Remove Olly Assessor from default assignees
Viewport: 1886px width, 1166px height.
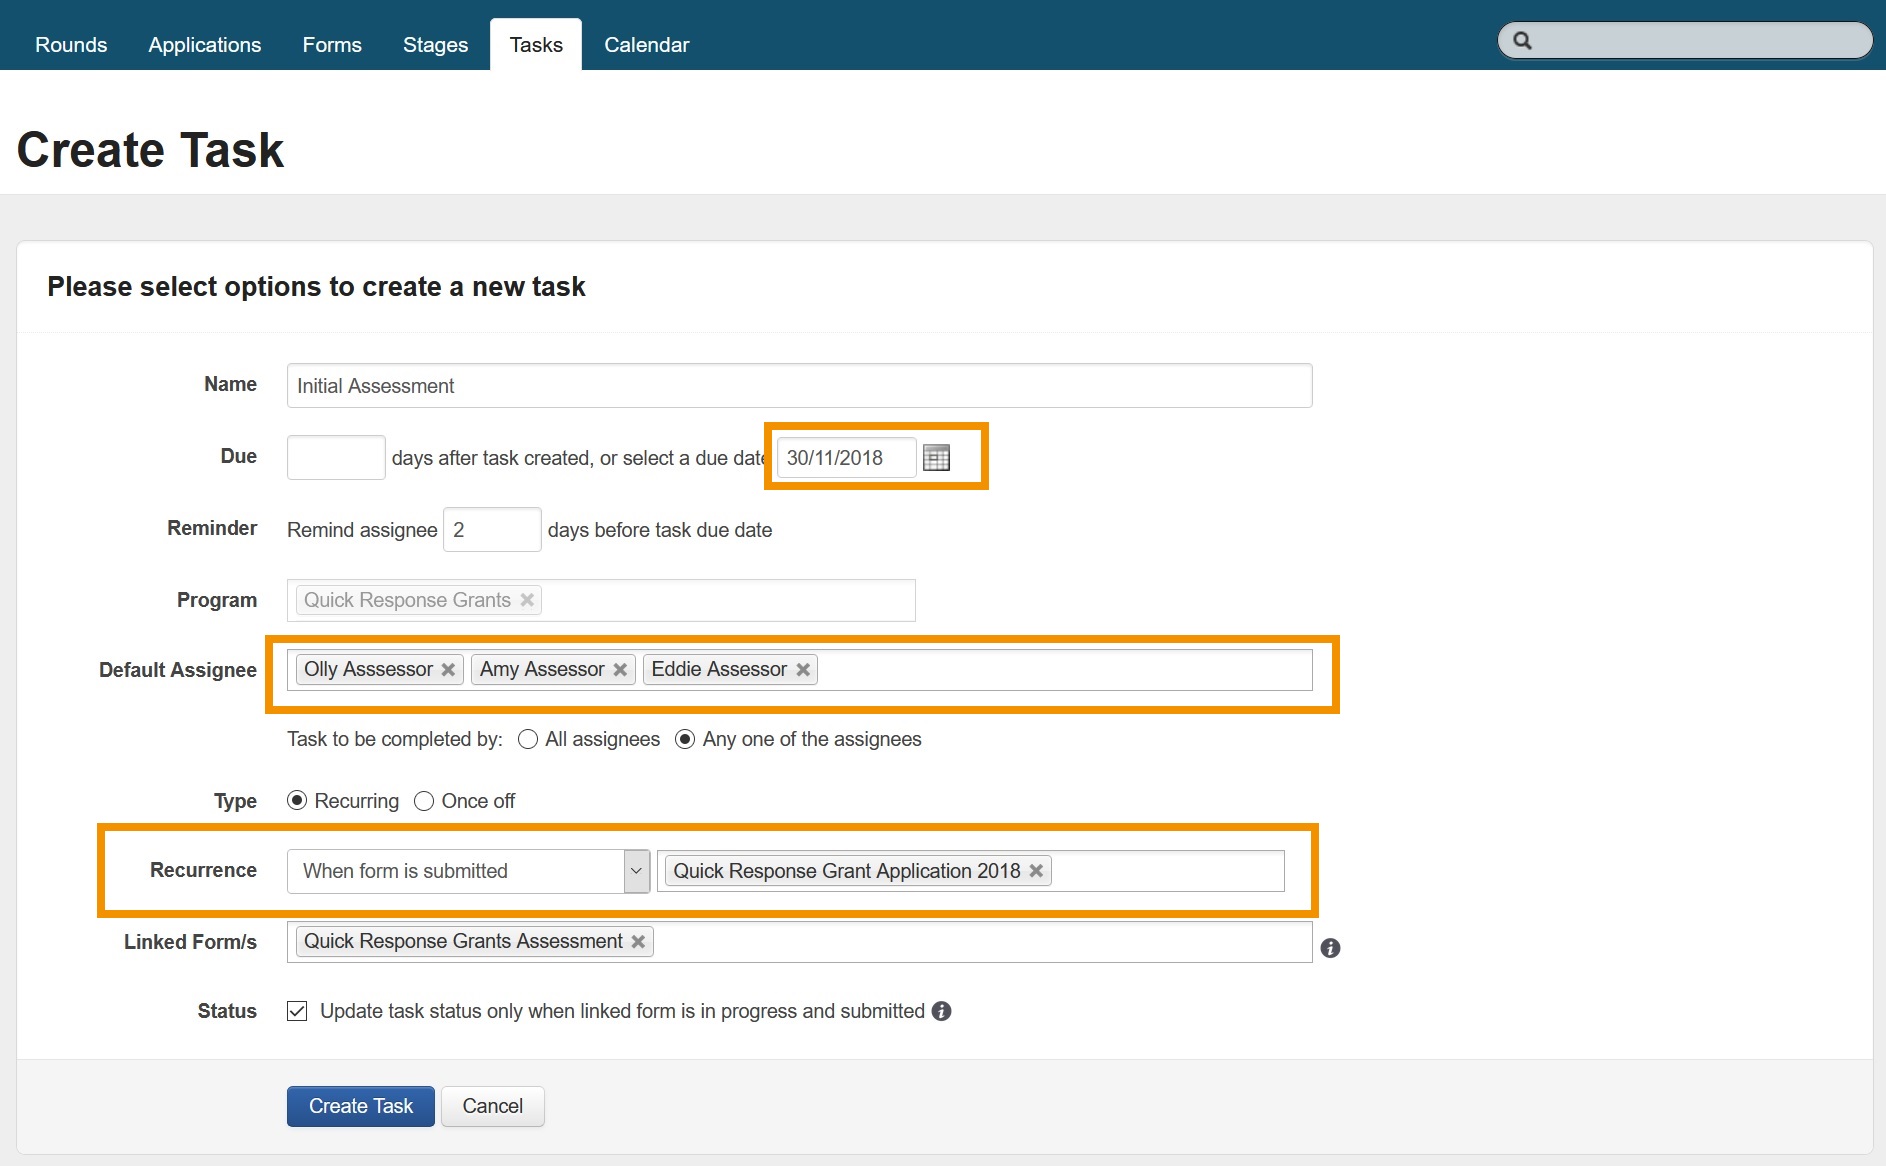448,670
